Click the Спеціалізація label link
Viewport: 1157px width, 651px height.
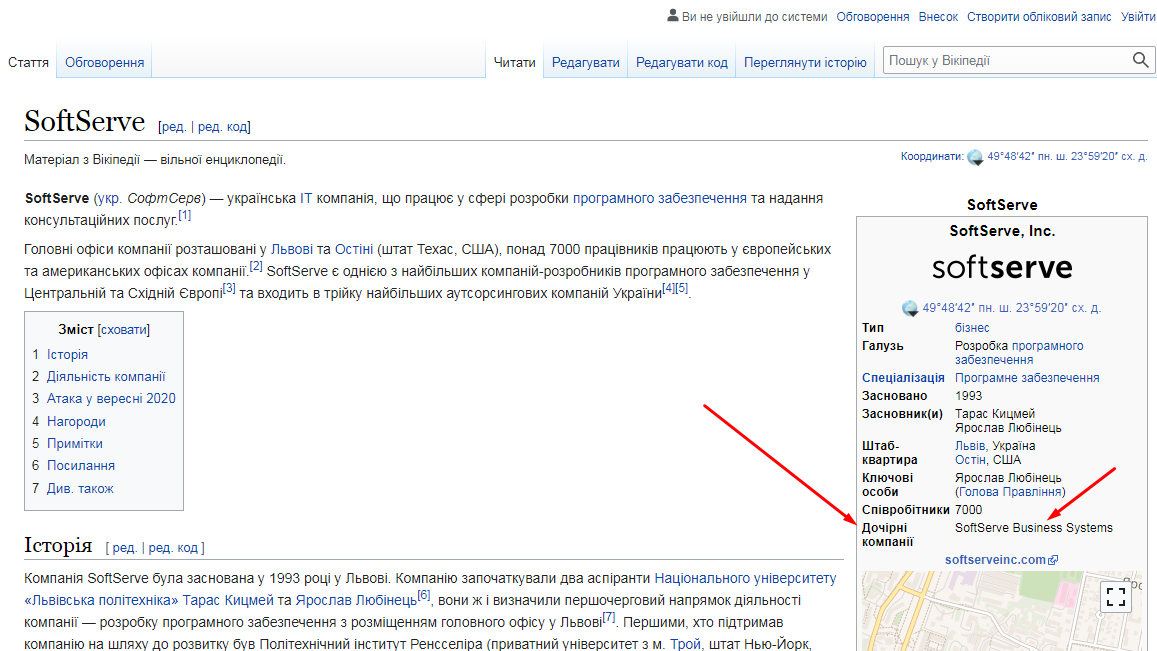tap(903, 379)
